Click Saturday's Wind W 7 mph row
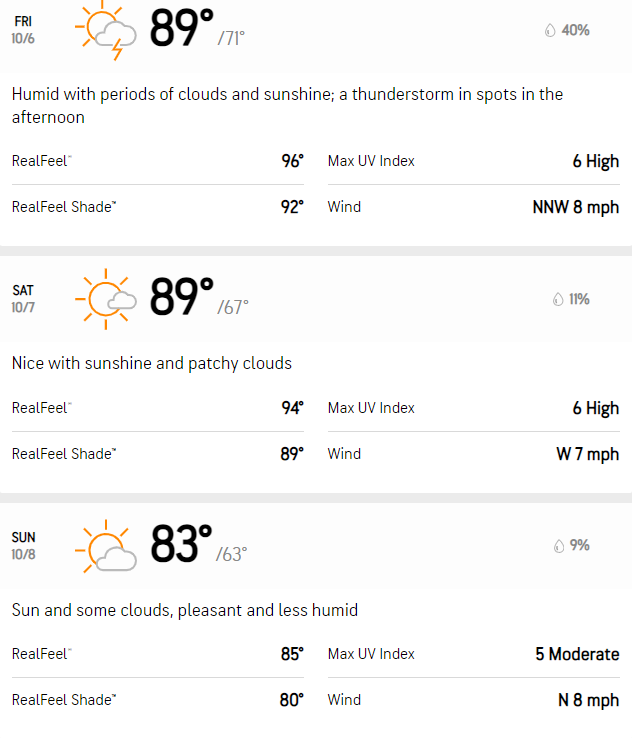 point(473,454)
